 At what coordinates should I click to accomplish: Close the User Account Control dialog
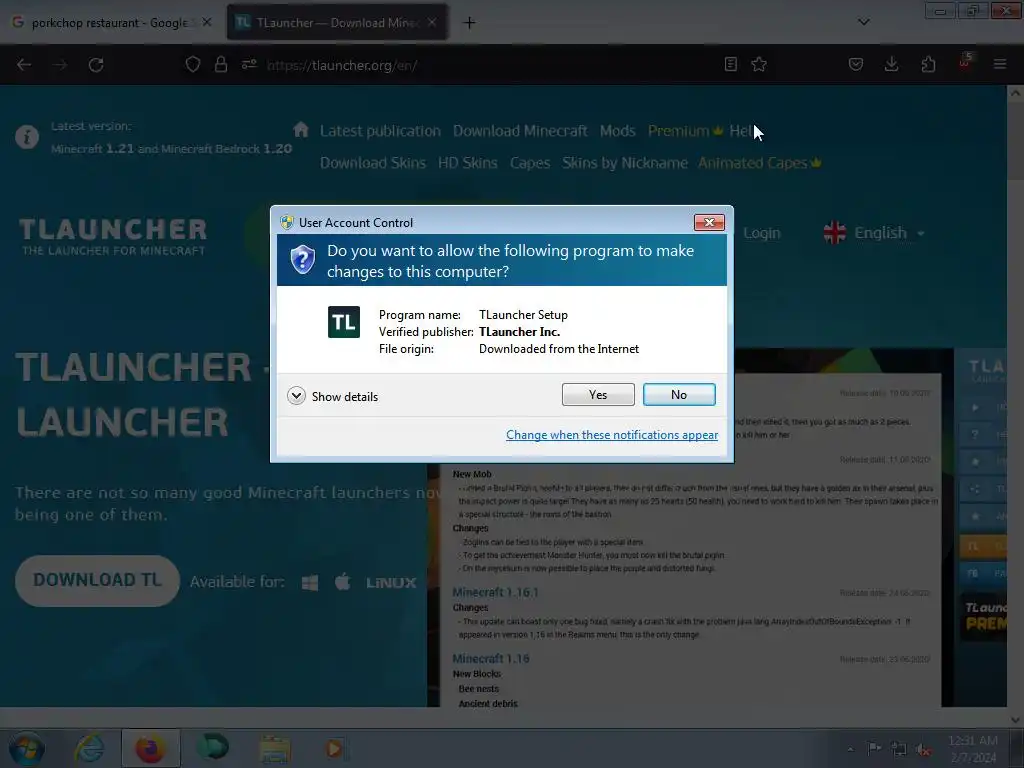pos(709,222)
